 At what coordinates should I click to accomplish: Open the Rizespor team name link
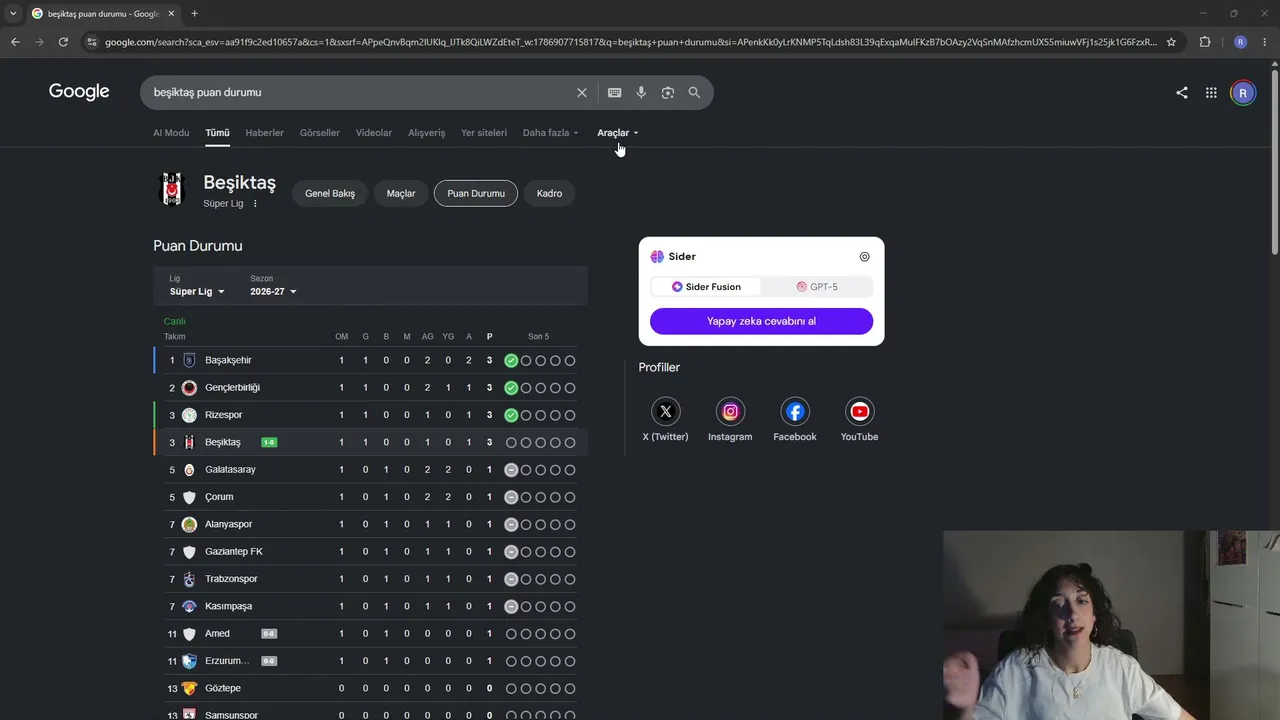pos(224,415)
